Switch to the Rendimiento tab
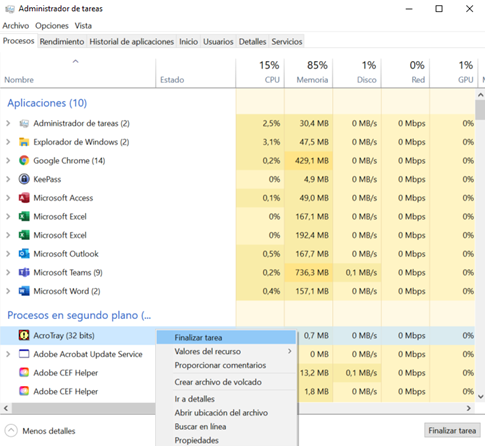This screenshot has width=485, height=446. [x=62, y=42]
